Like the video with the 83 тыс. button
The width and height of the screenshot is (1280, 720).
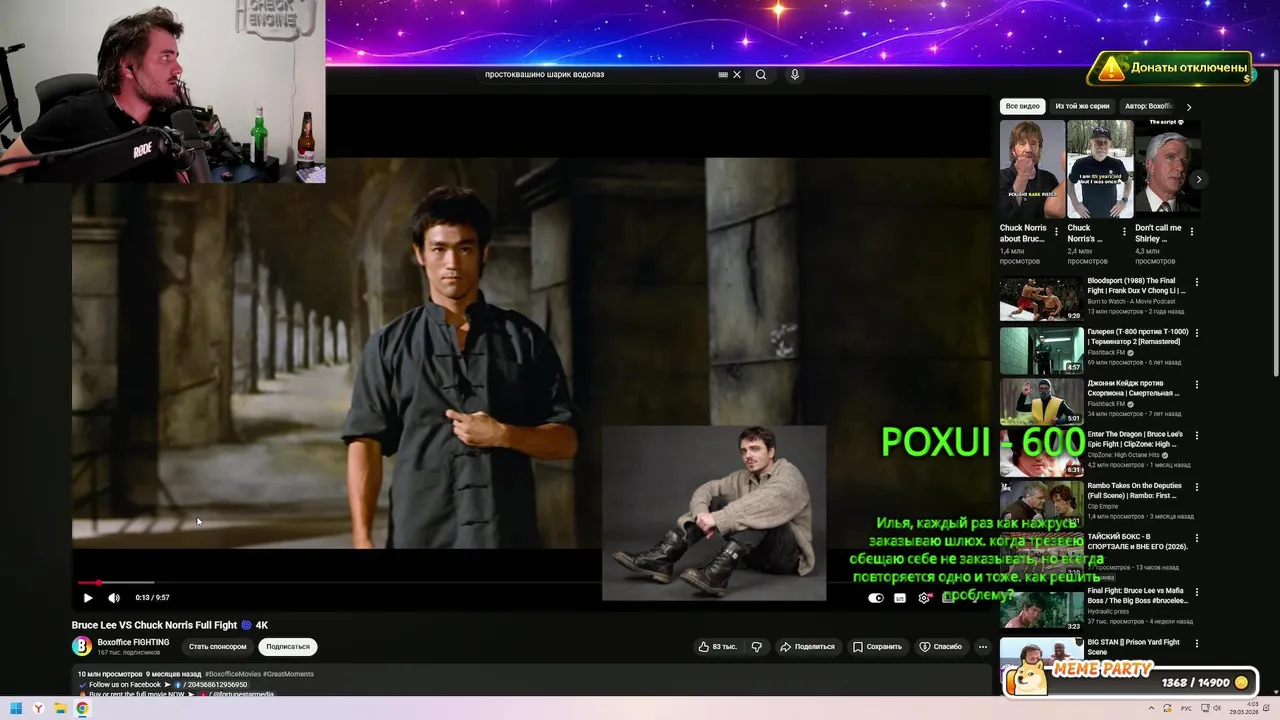tap(718, 647)
